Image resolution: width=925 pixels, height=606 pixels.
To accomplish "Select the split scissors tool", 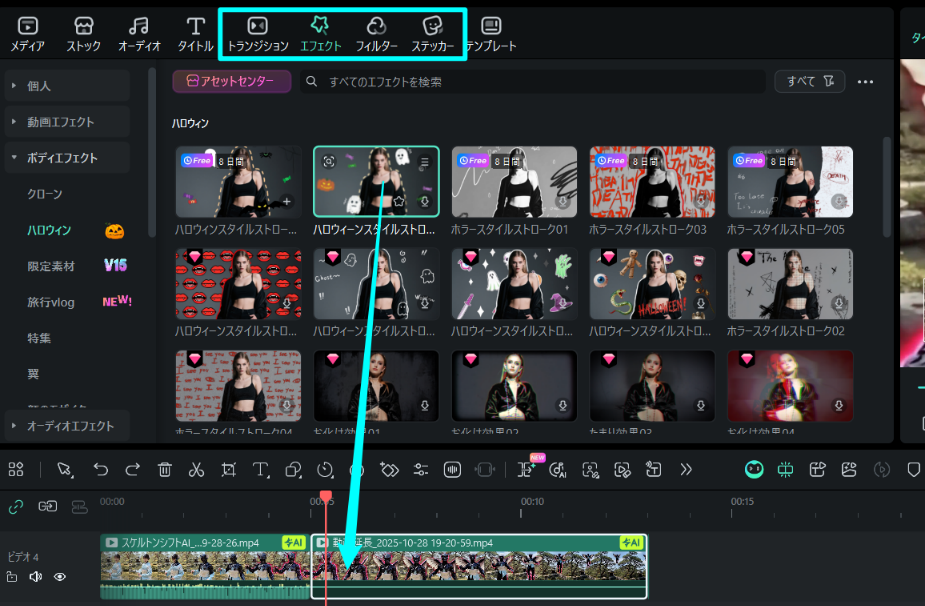I will (196, 468).
